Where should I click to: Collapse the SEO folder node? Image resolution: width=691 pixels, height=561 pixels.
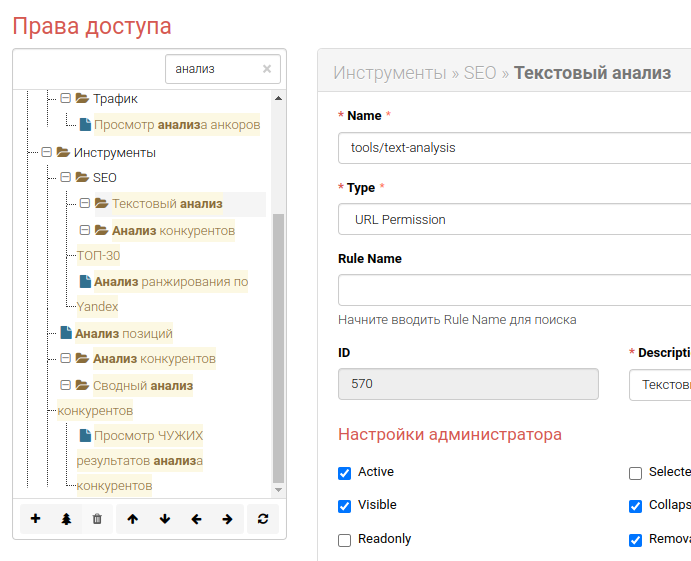pyautogui.click(x=66, y=178)
